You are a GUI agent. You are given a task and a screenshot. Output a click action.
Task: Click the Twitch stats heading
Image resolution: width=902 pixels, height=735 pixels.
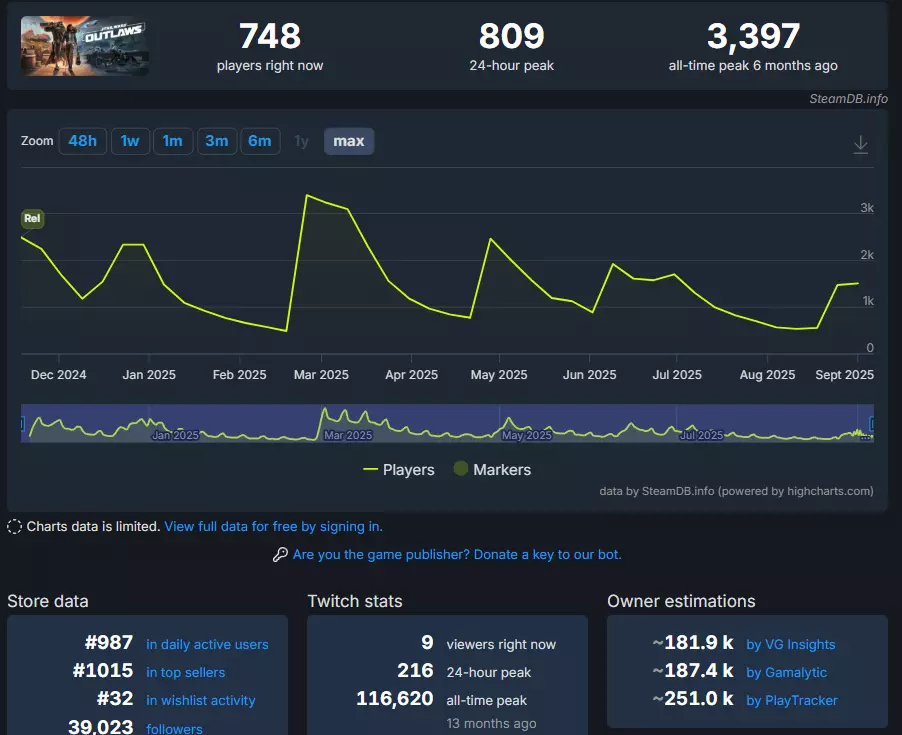click(355, 601)
